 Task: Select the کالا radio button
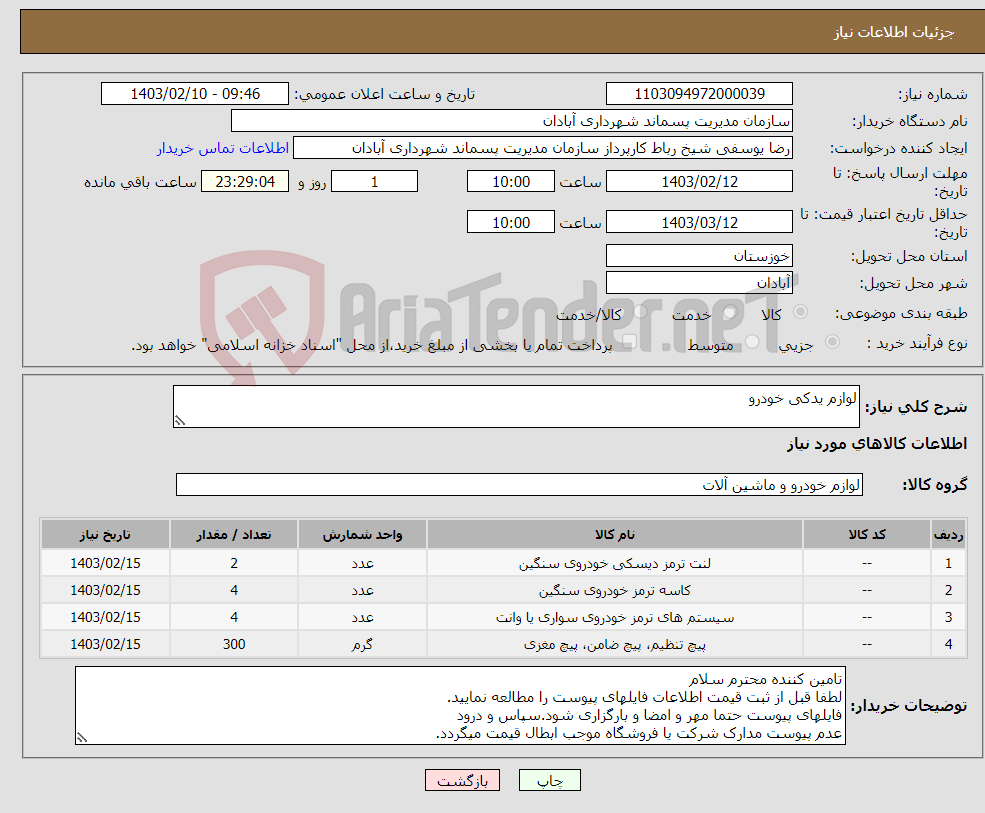[x=800, y=312]
